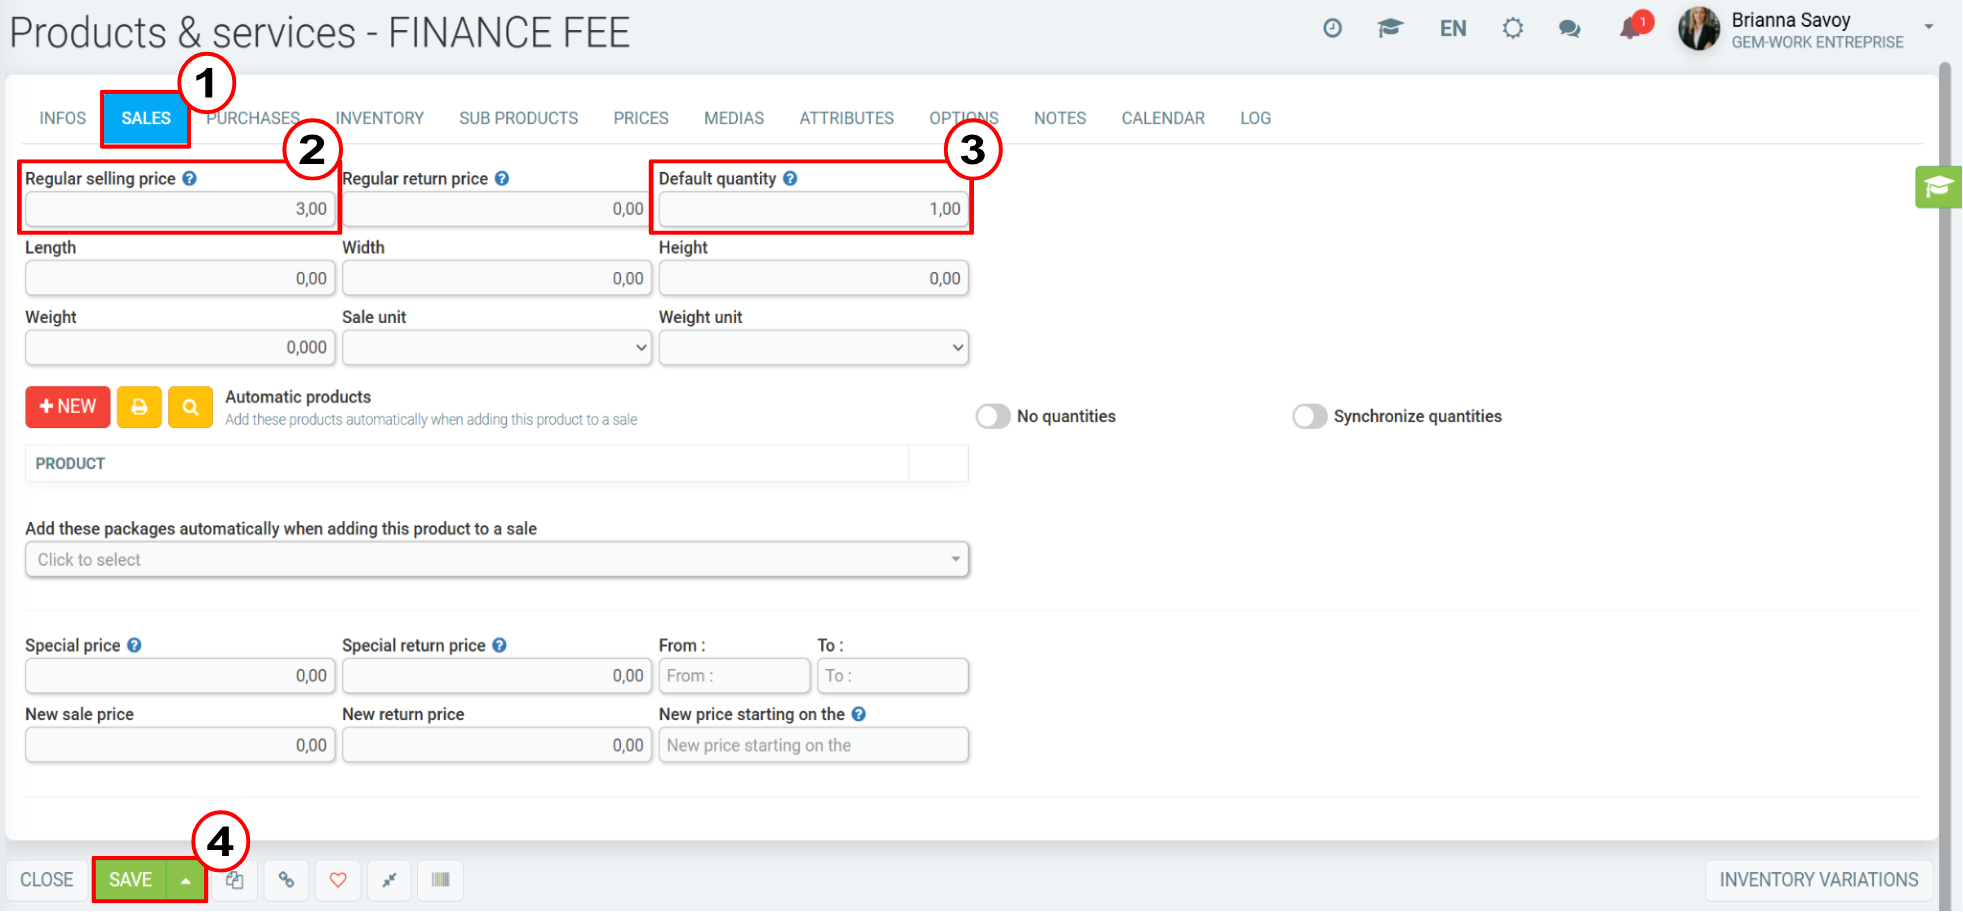Click Brianna Savoy's profile avatar
The image size is (1963, 912).
click(x=1699, y=29)
